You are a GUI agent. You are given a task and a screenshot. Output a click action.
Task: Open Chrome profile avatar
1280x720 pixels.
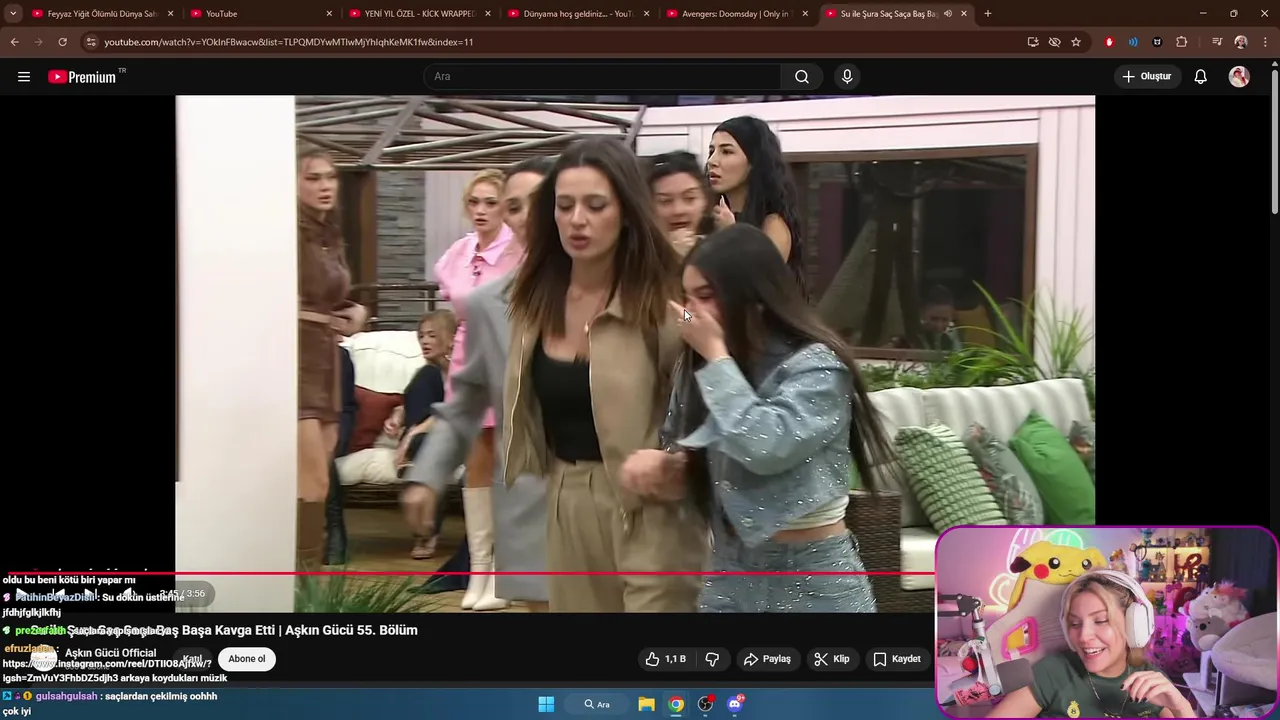[x=1241, y=42]
